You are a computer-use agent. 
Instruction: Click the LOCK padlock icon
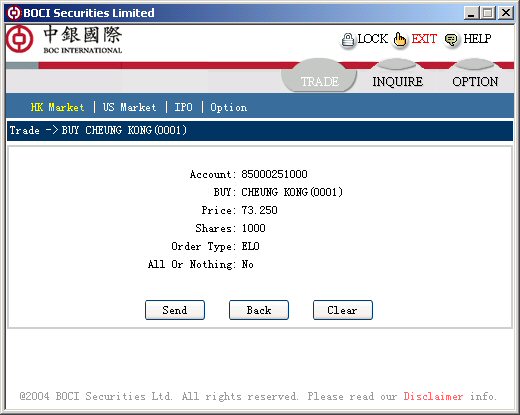click(348, 40)
